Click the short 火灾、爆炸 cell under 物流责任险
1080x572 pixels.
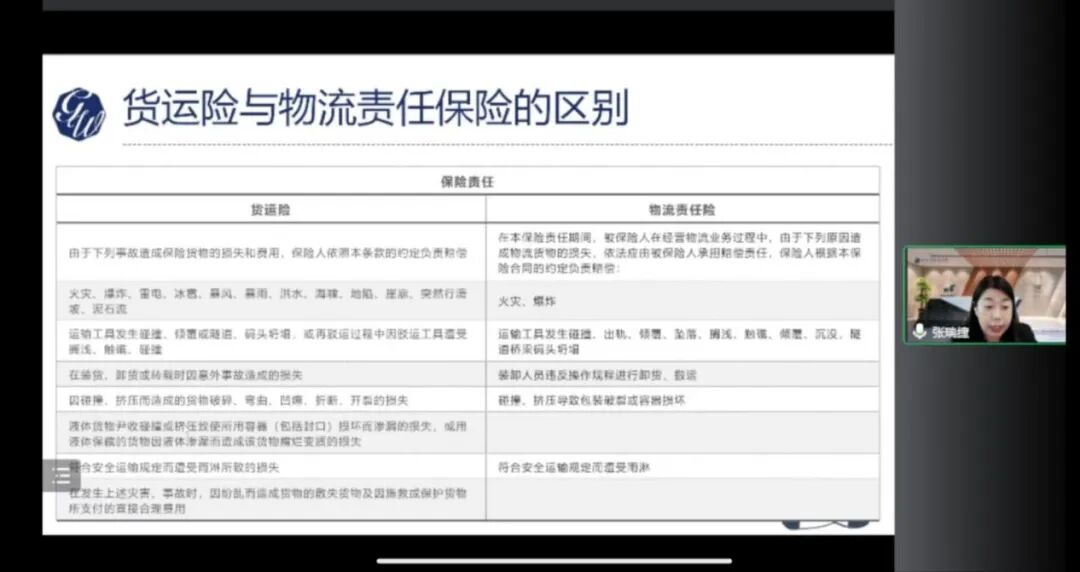(682, 301)
